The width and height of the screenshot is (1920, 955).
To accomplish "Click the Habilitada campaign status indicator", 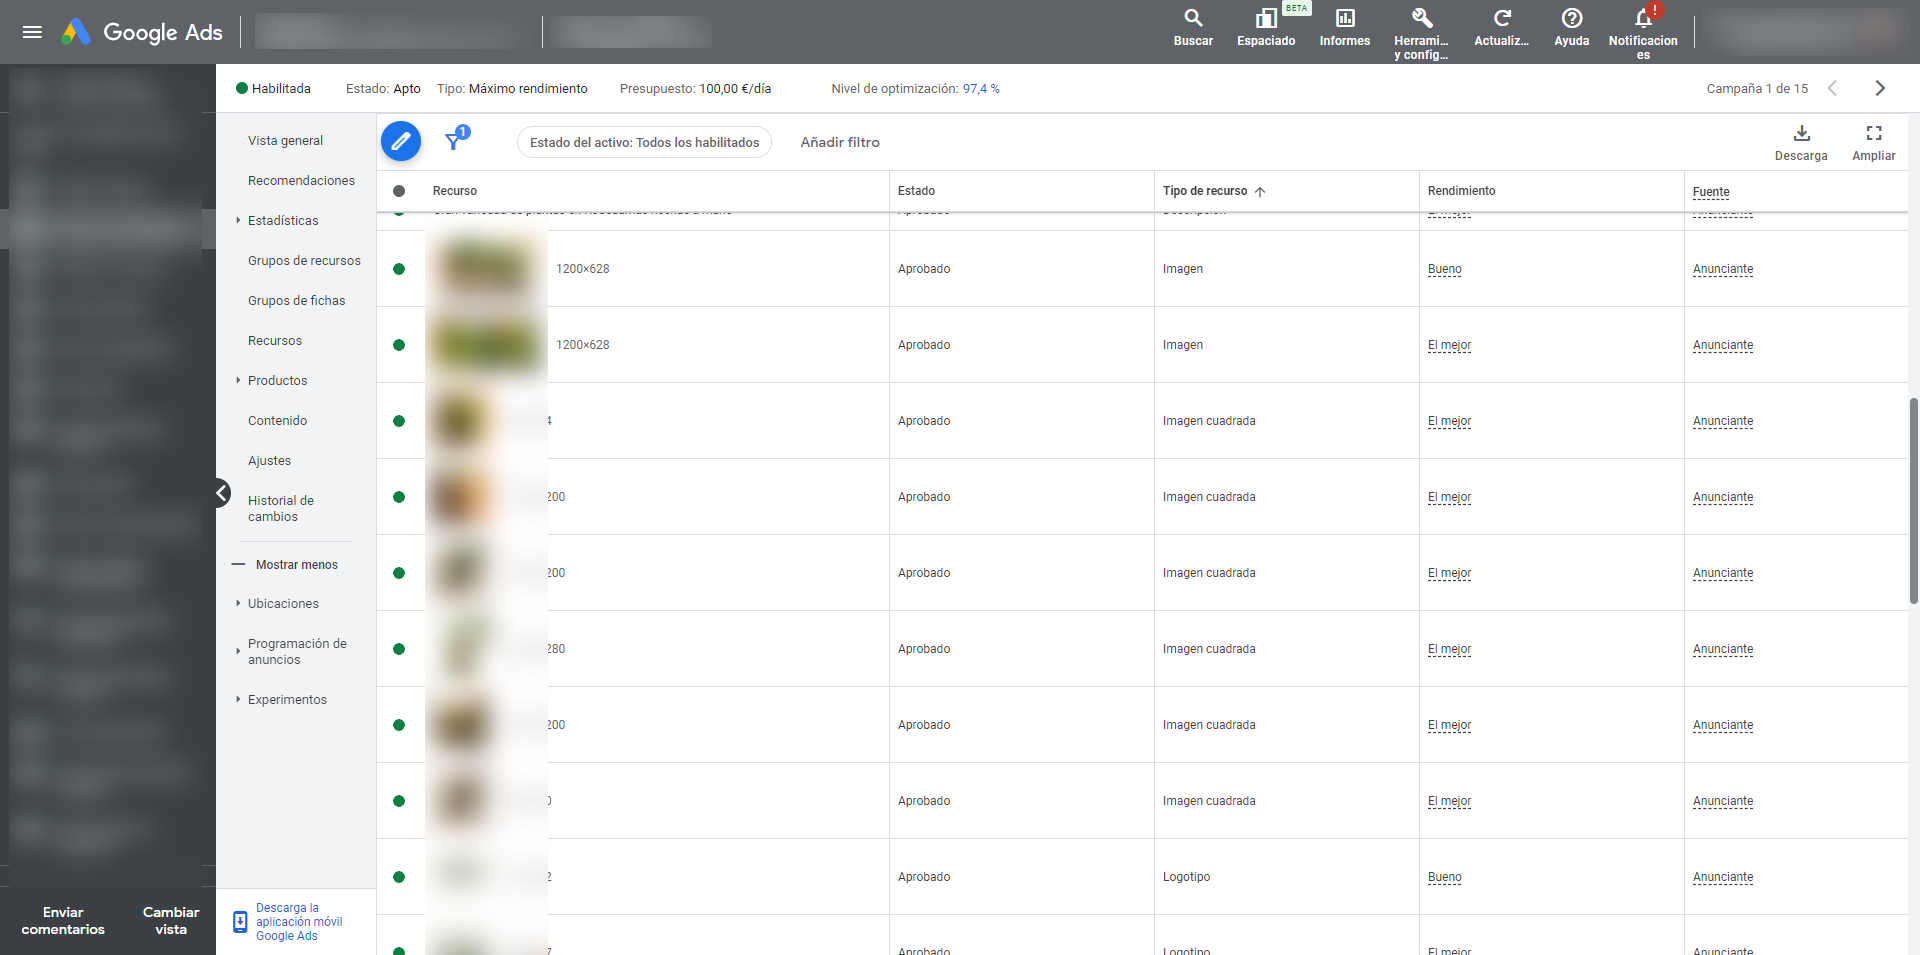I will 273,88.
